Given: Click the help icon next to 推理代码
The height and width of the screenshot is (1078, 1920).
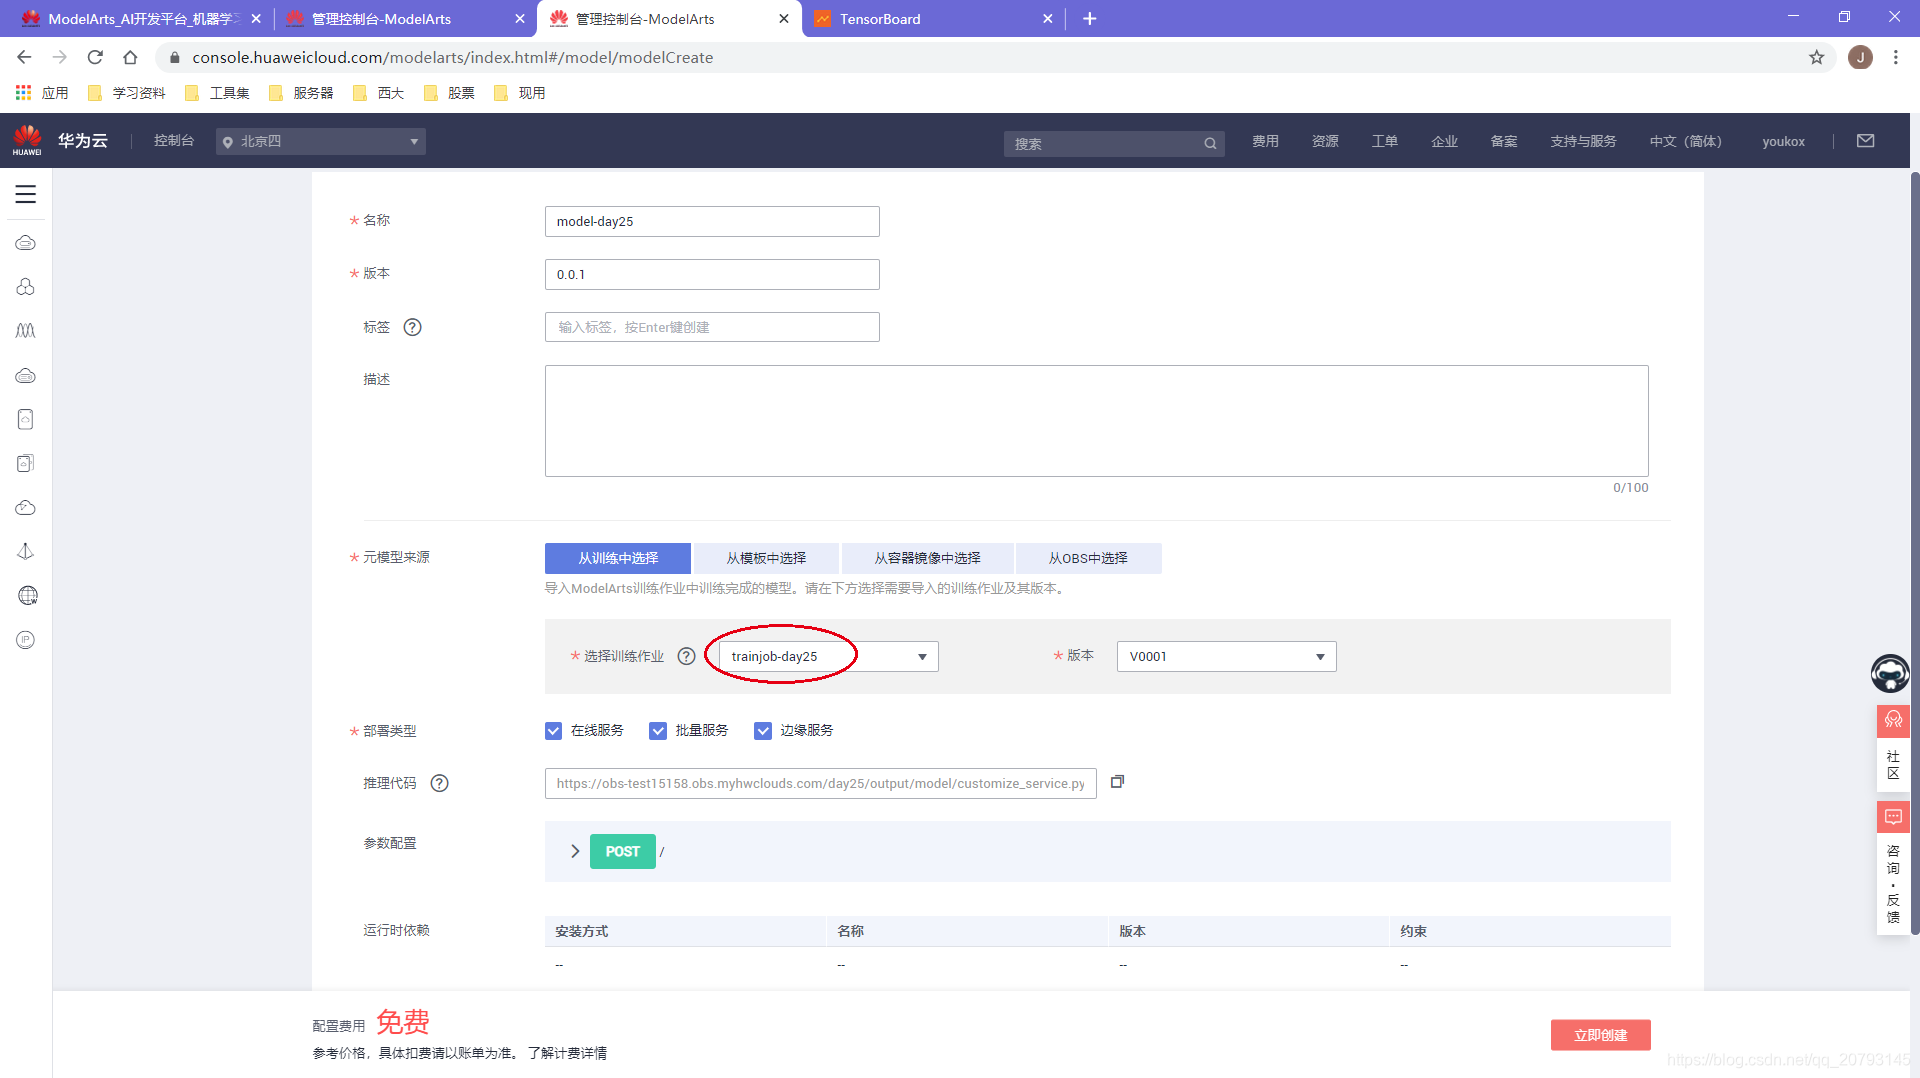Looking at the screenshot, I should point(439,783).
